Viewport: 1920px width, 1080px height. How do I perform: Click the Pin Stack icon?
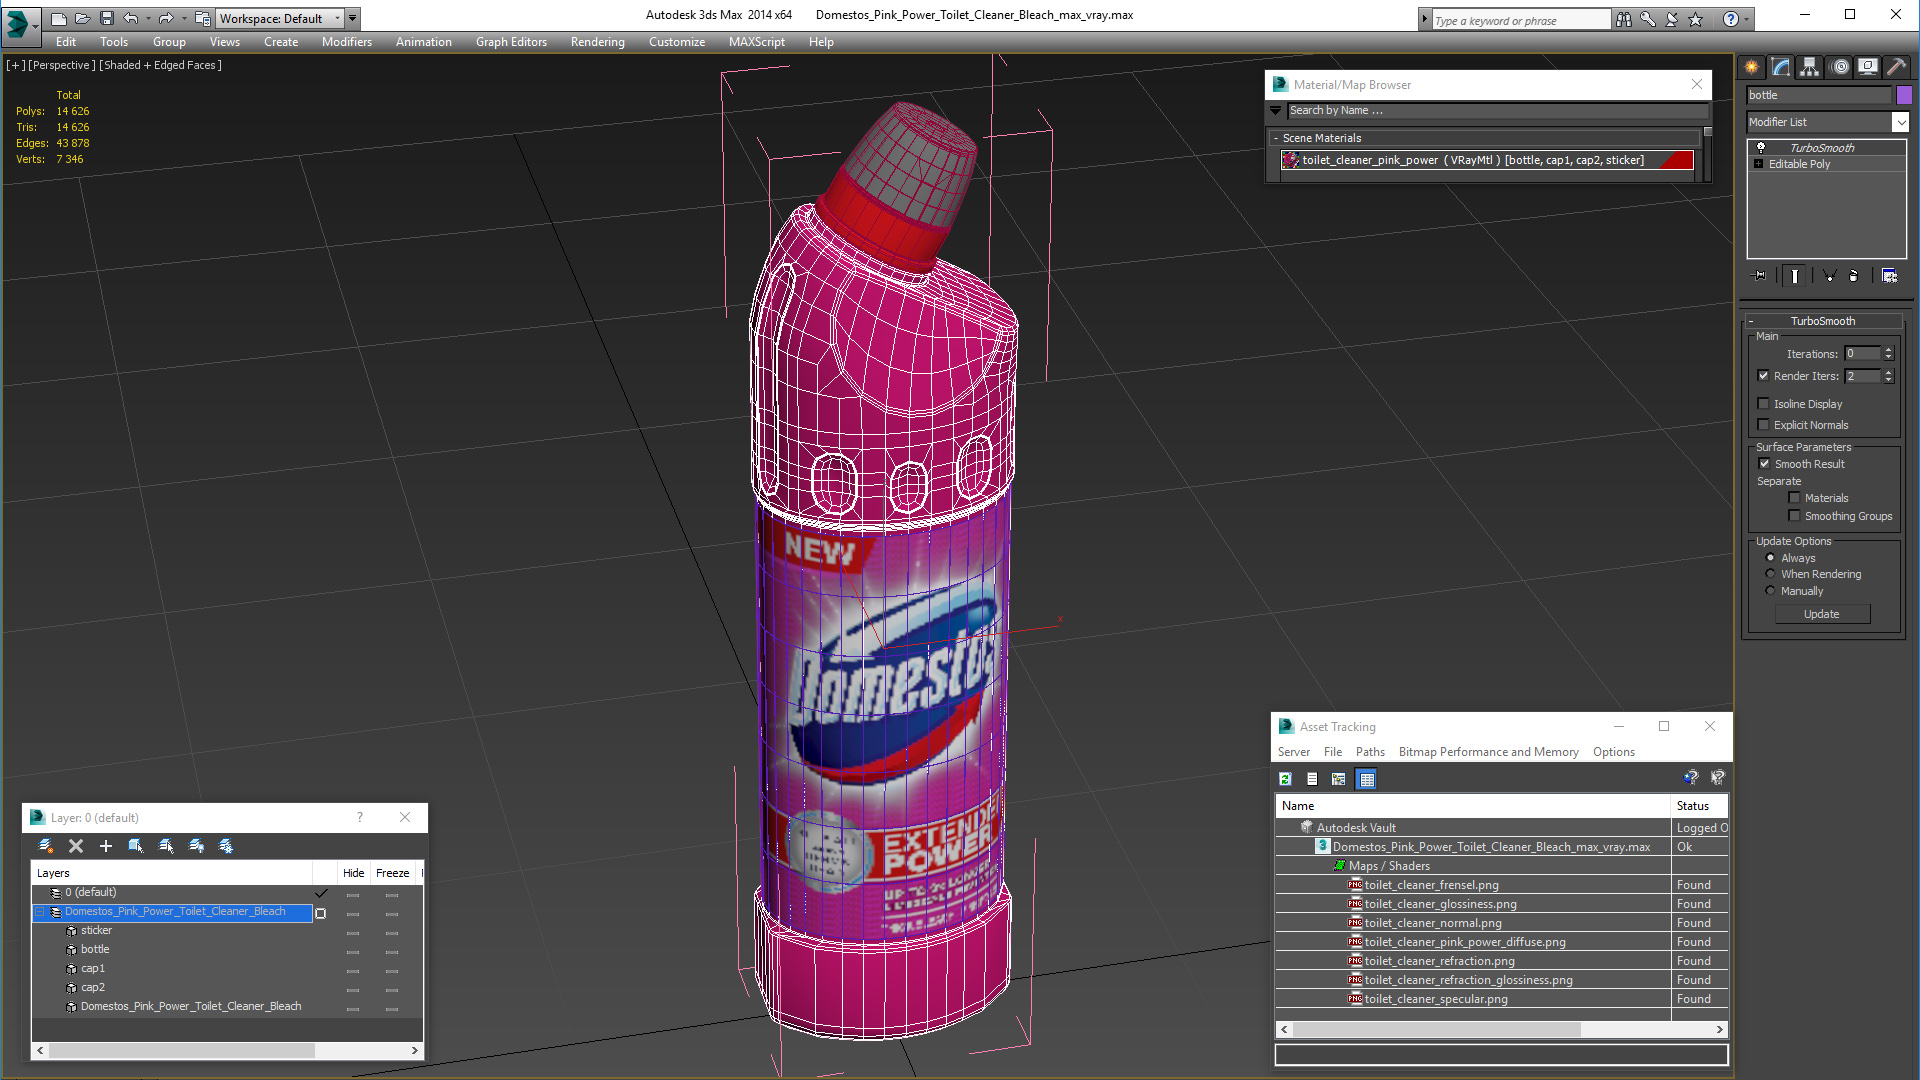click(1760, 276)
